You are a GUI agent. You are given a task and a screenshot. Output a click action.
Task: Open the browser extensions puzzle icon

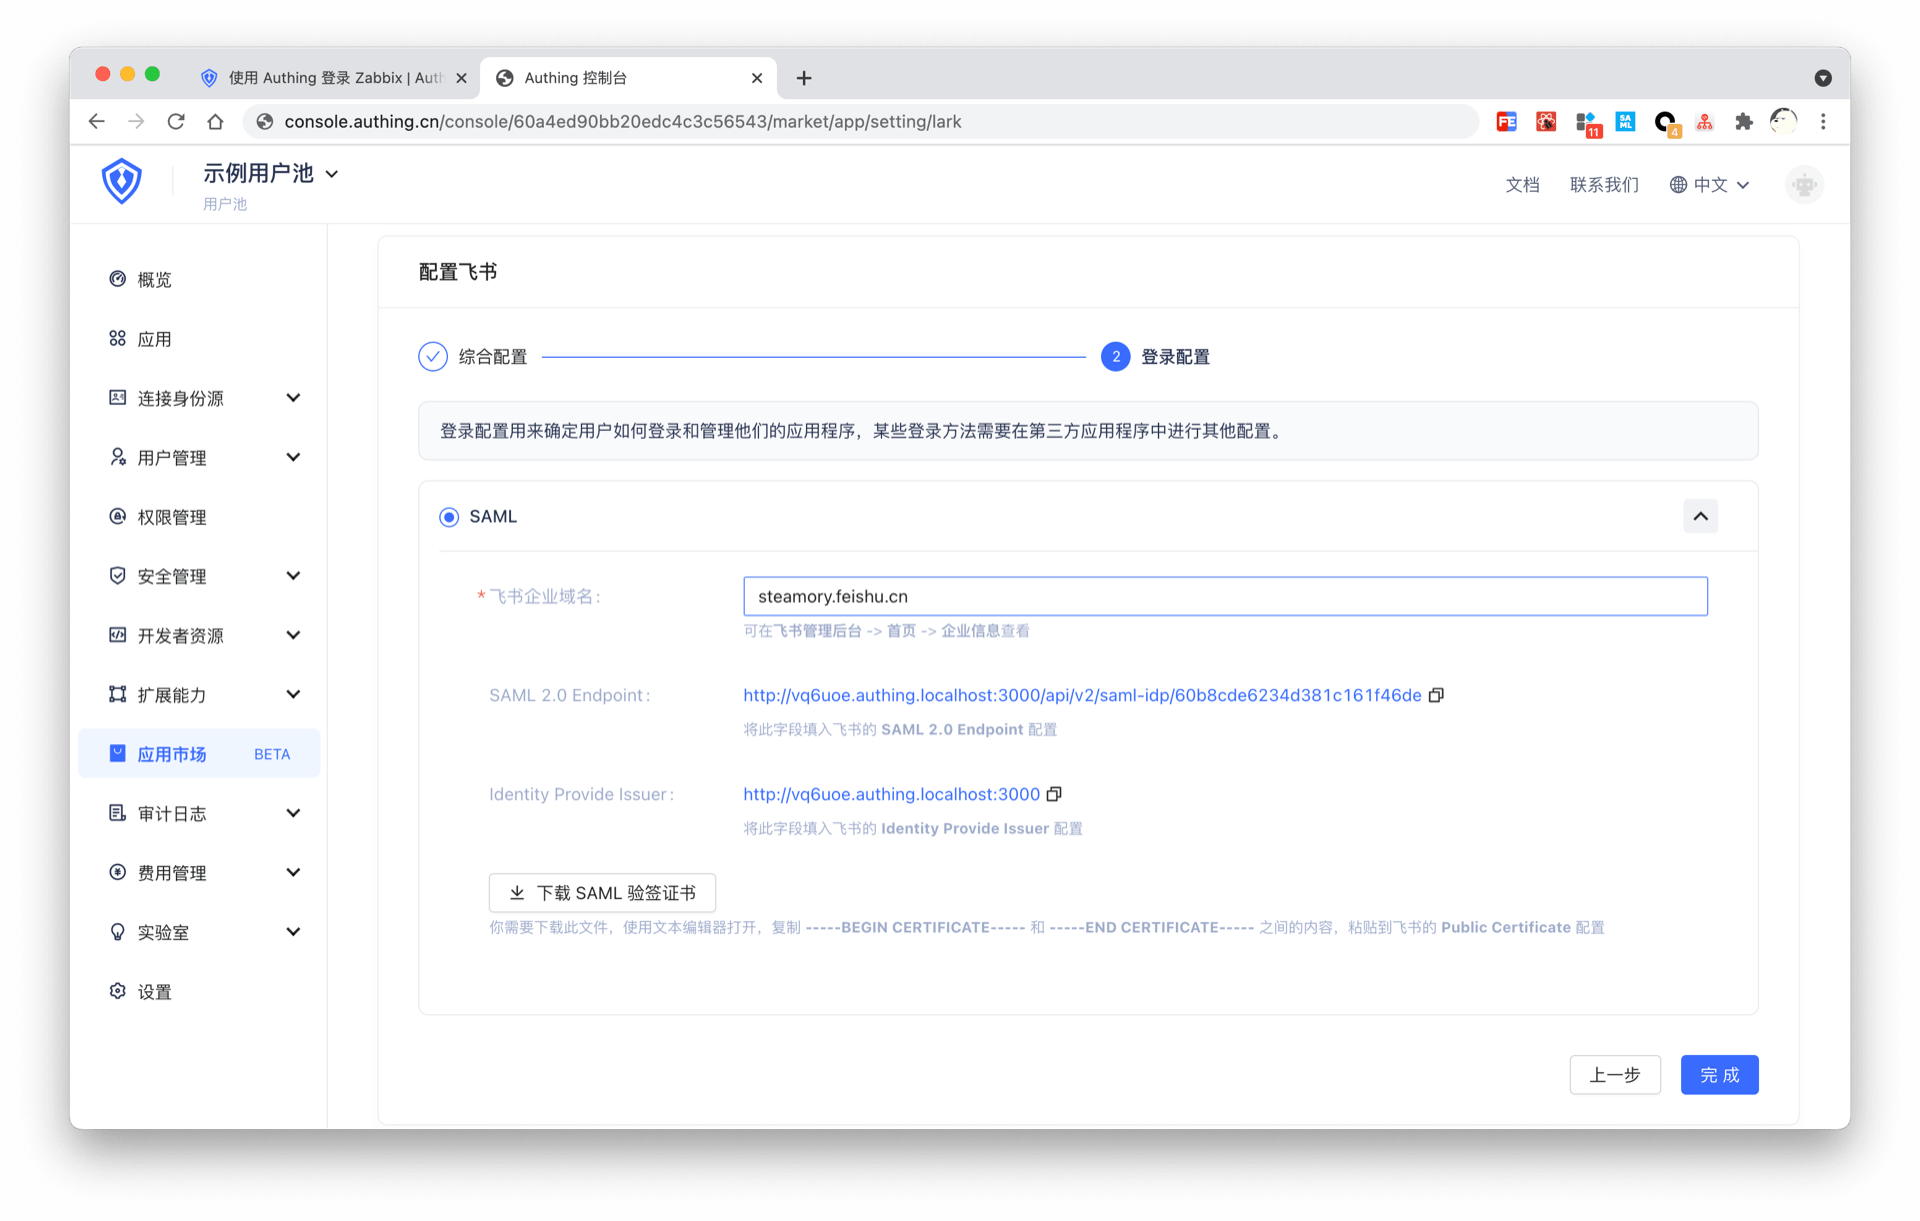coord(1744,121)
